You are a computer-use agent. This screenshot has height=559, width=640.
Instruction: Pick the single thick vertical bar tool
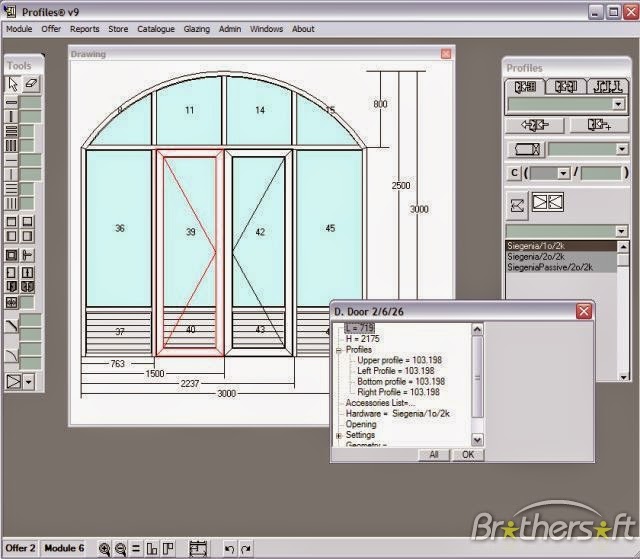pyautogui.click(x=11, y=116)
